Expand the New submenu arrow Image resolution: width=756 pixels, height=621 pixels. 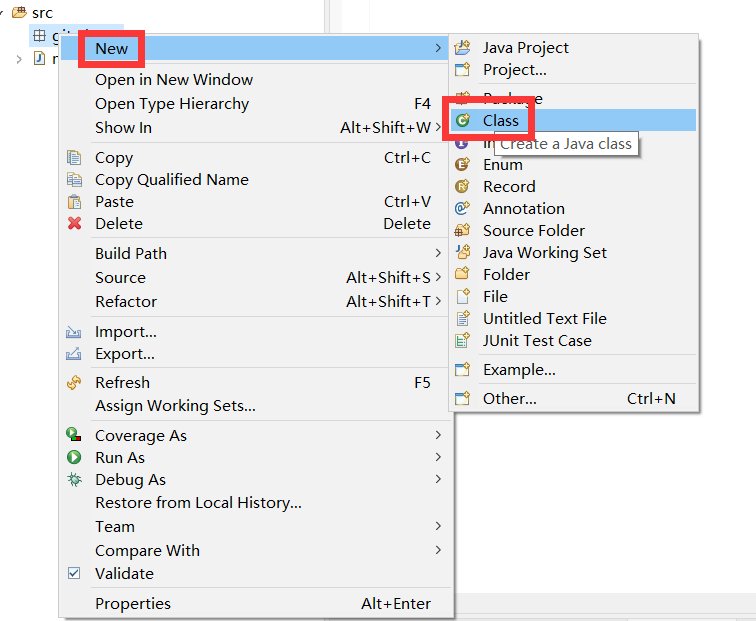pyautogui.click(x=438, y=48)
